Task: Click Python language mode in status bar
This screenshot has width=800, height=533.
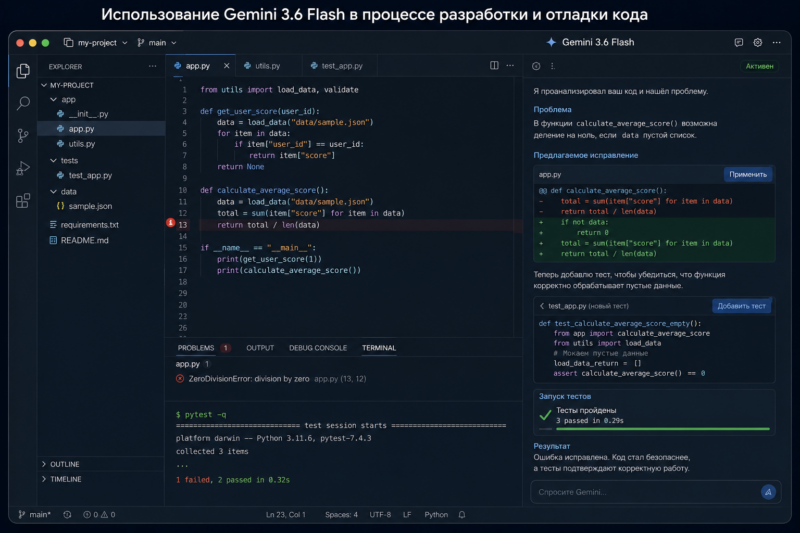Action: click(x=436, y=515)
